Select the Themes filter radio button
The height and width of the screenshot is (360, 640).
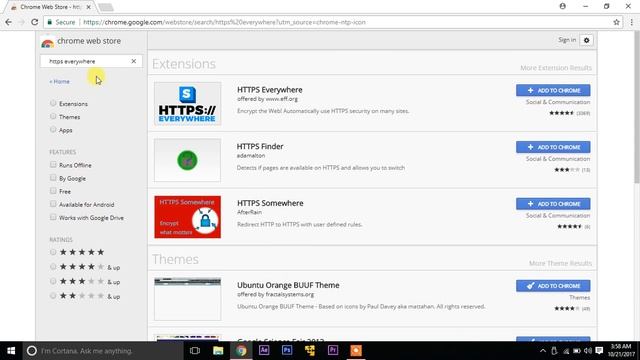pyautogui.click(x=53, y=116)
